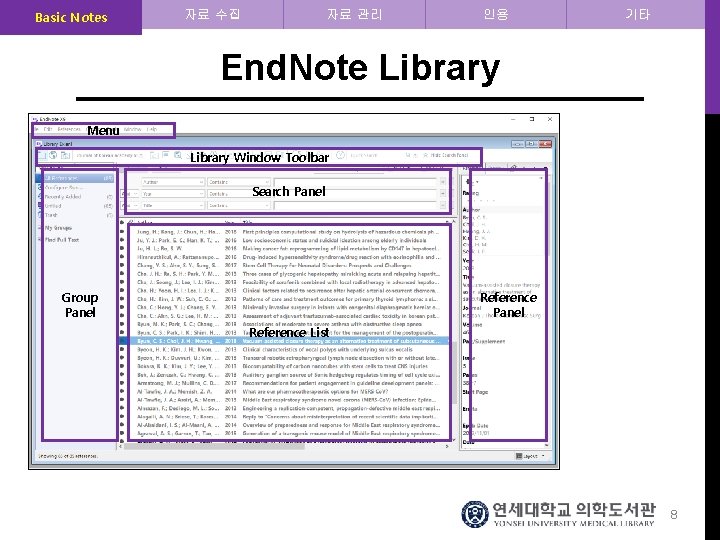Click the local library mode icon
Screen dimensions: 720x540
[42, 156]
